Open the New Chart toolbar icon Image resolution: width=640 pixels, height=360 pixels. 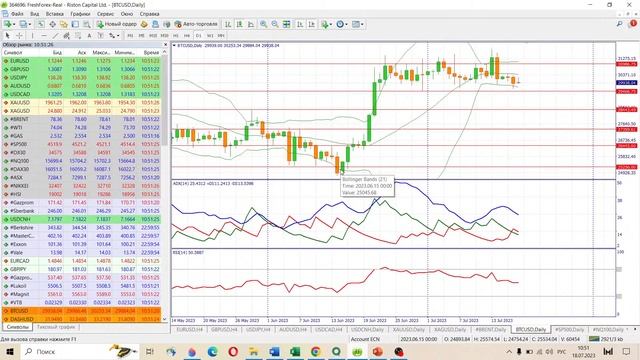(7, 24)
